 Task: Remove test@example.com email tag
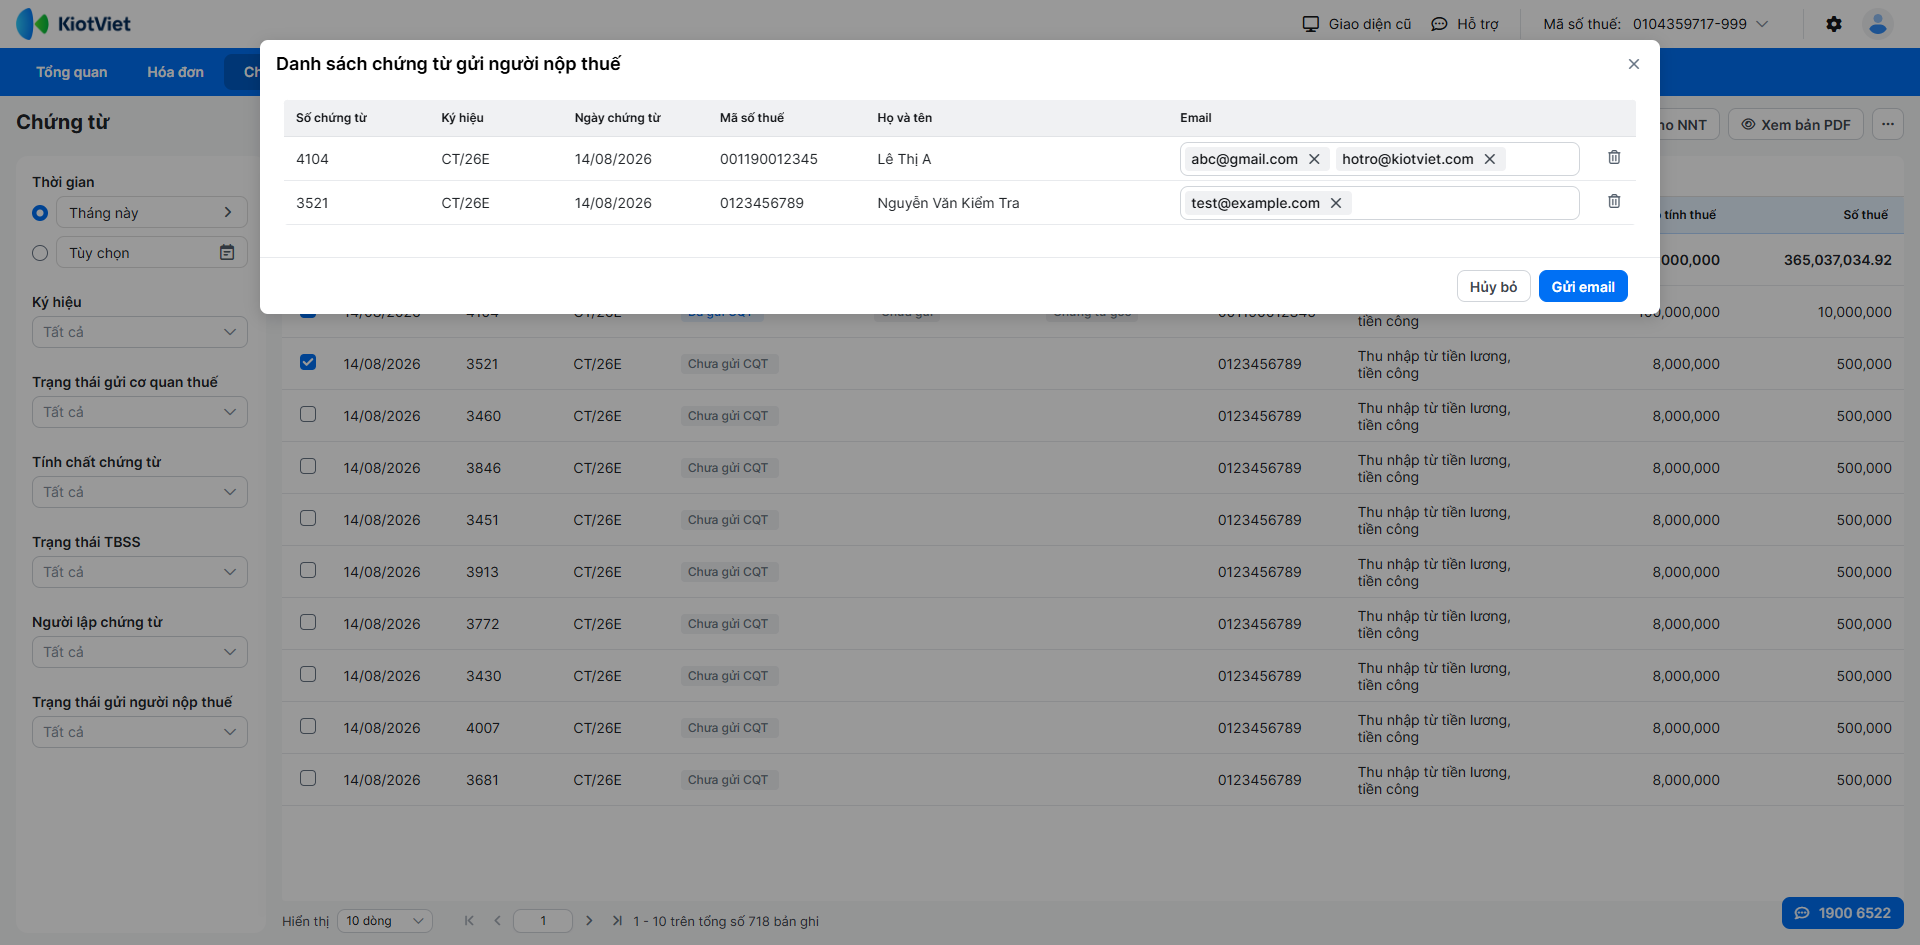(x=1335, y=203)
